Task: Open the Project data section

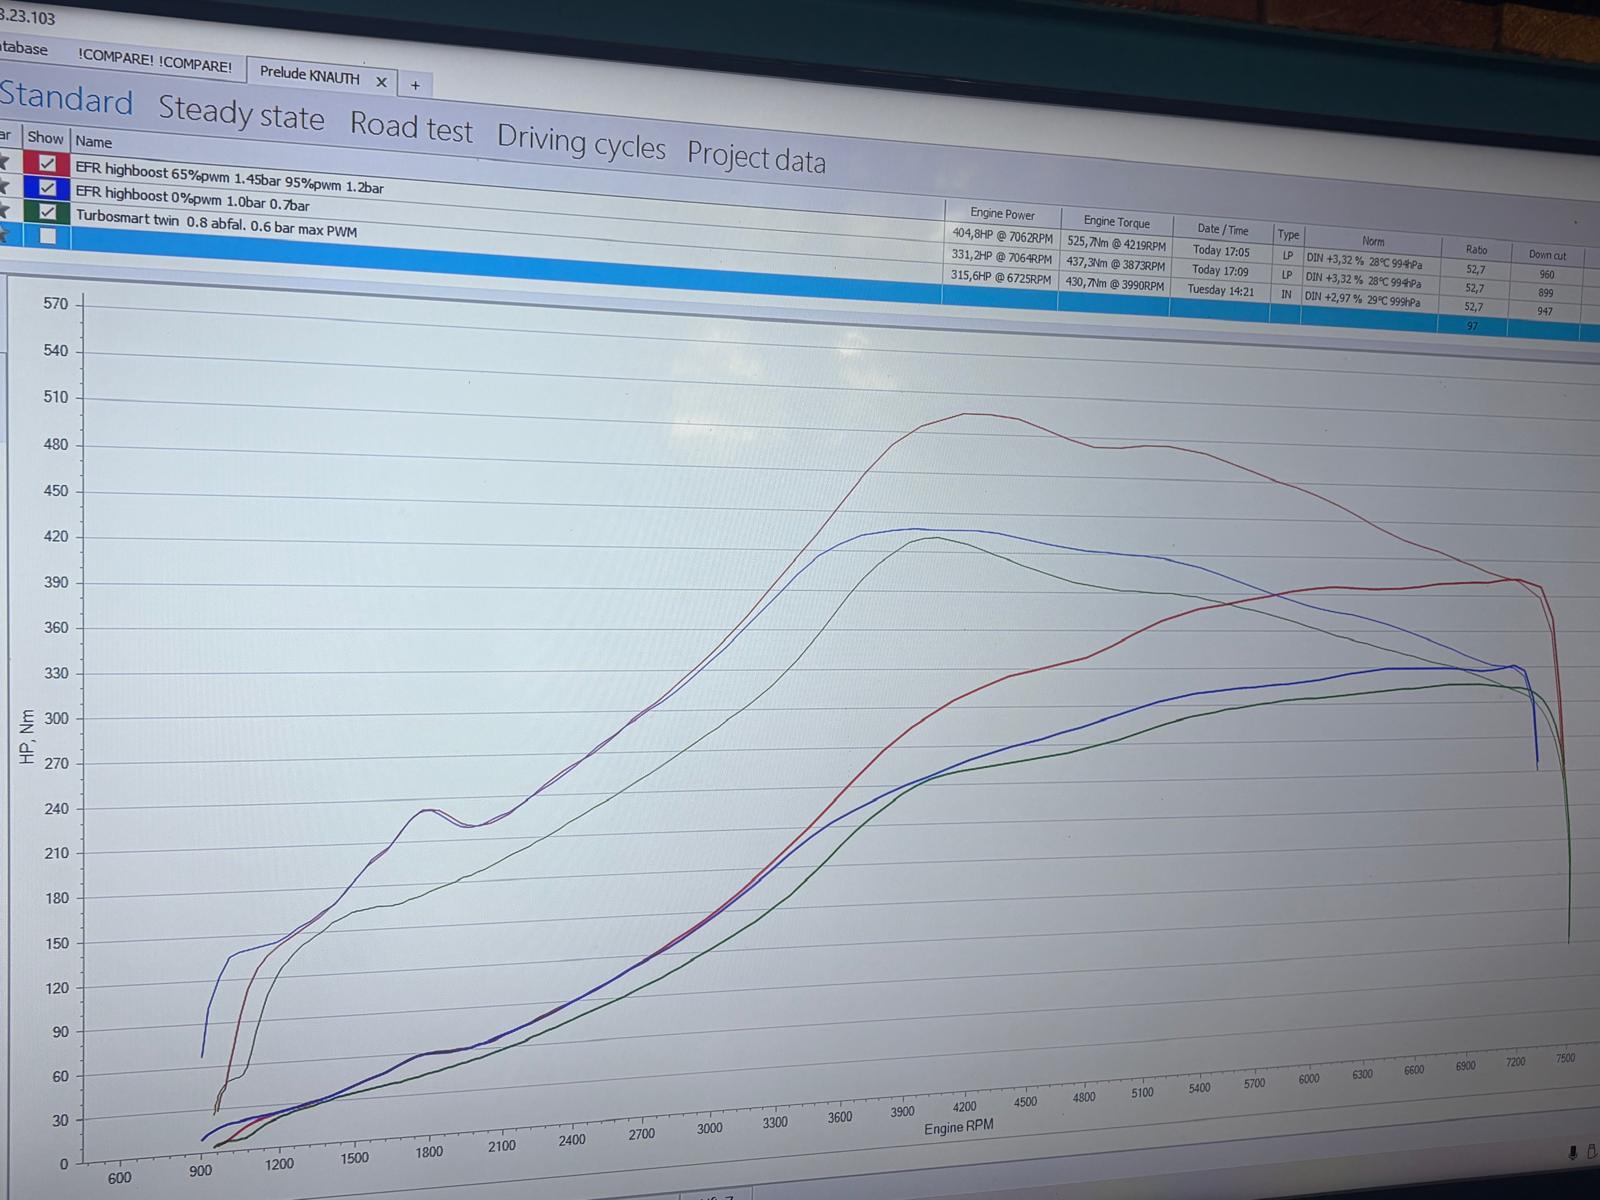Action: coord(756,158)
